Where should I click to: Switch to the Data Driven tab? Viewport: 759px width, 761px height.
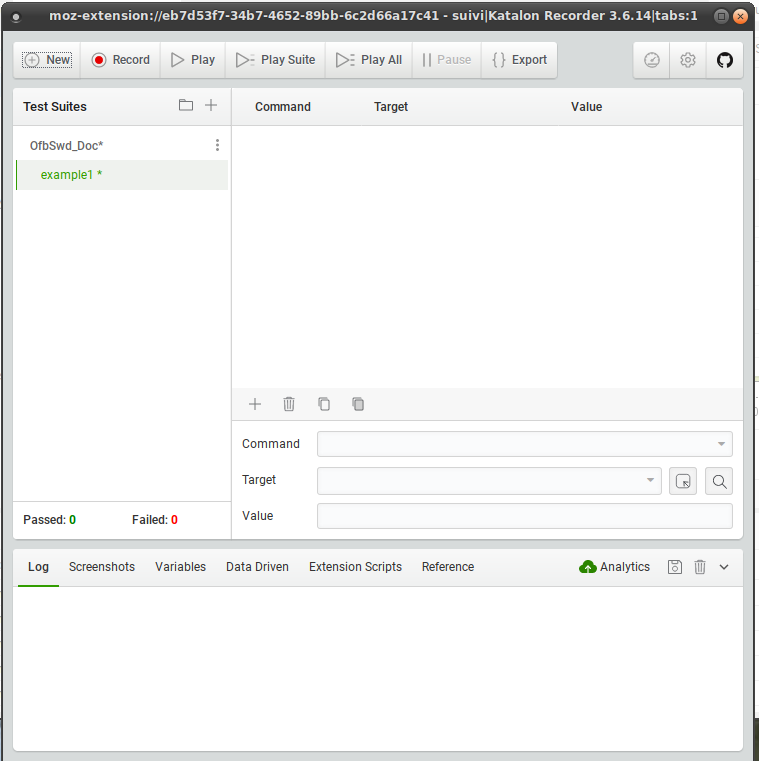click(x=257, y=567)
